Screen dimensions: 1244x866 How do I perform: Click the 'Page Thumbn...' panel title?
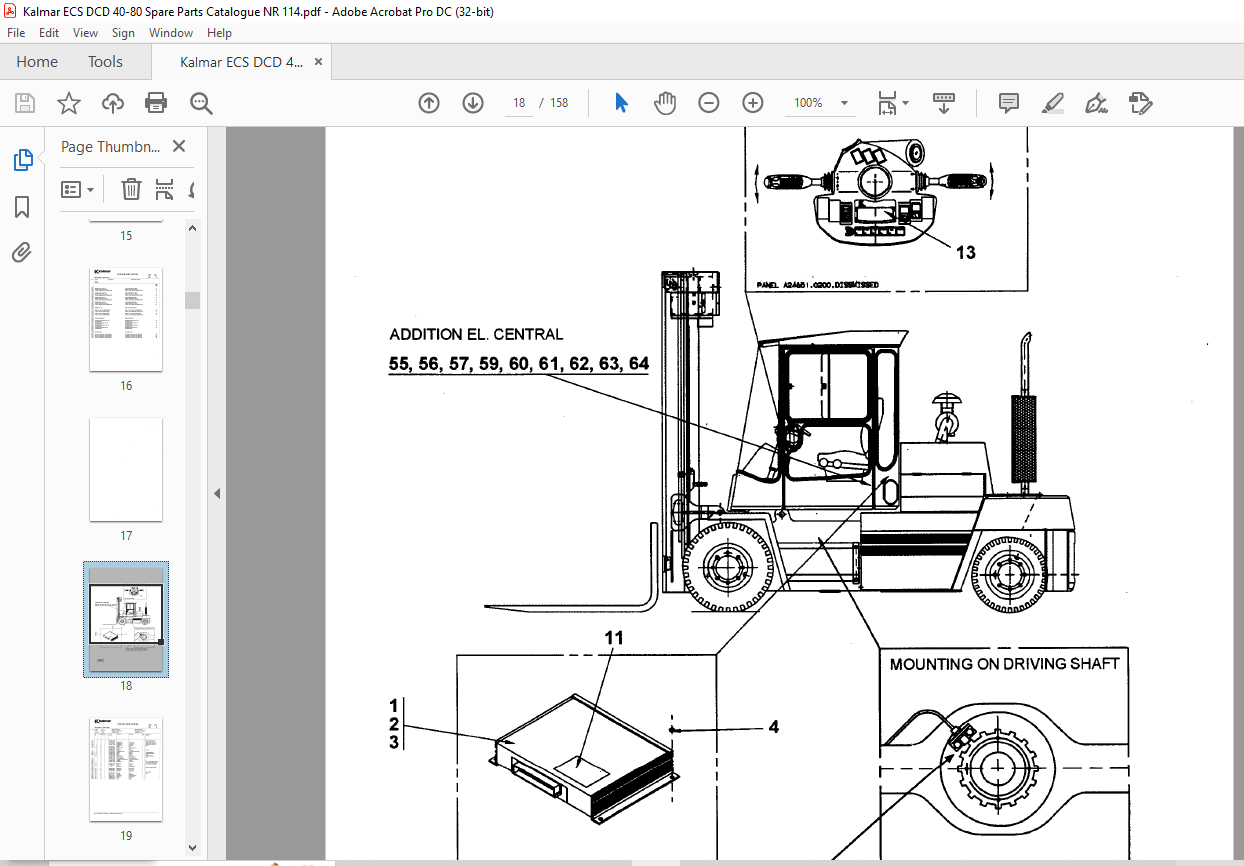coord(110,146)
